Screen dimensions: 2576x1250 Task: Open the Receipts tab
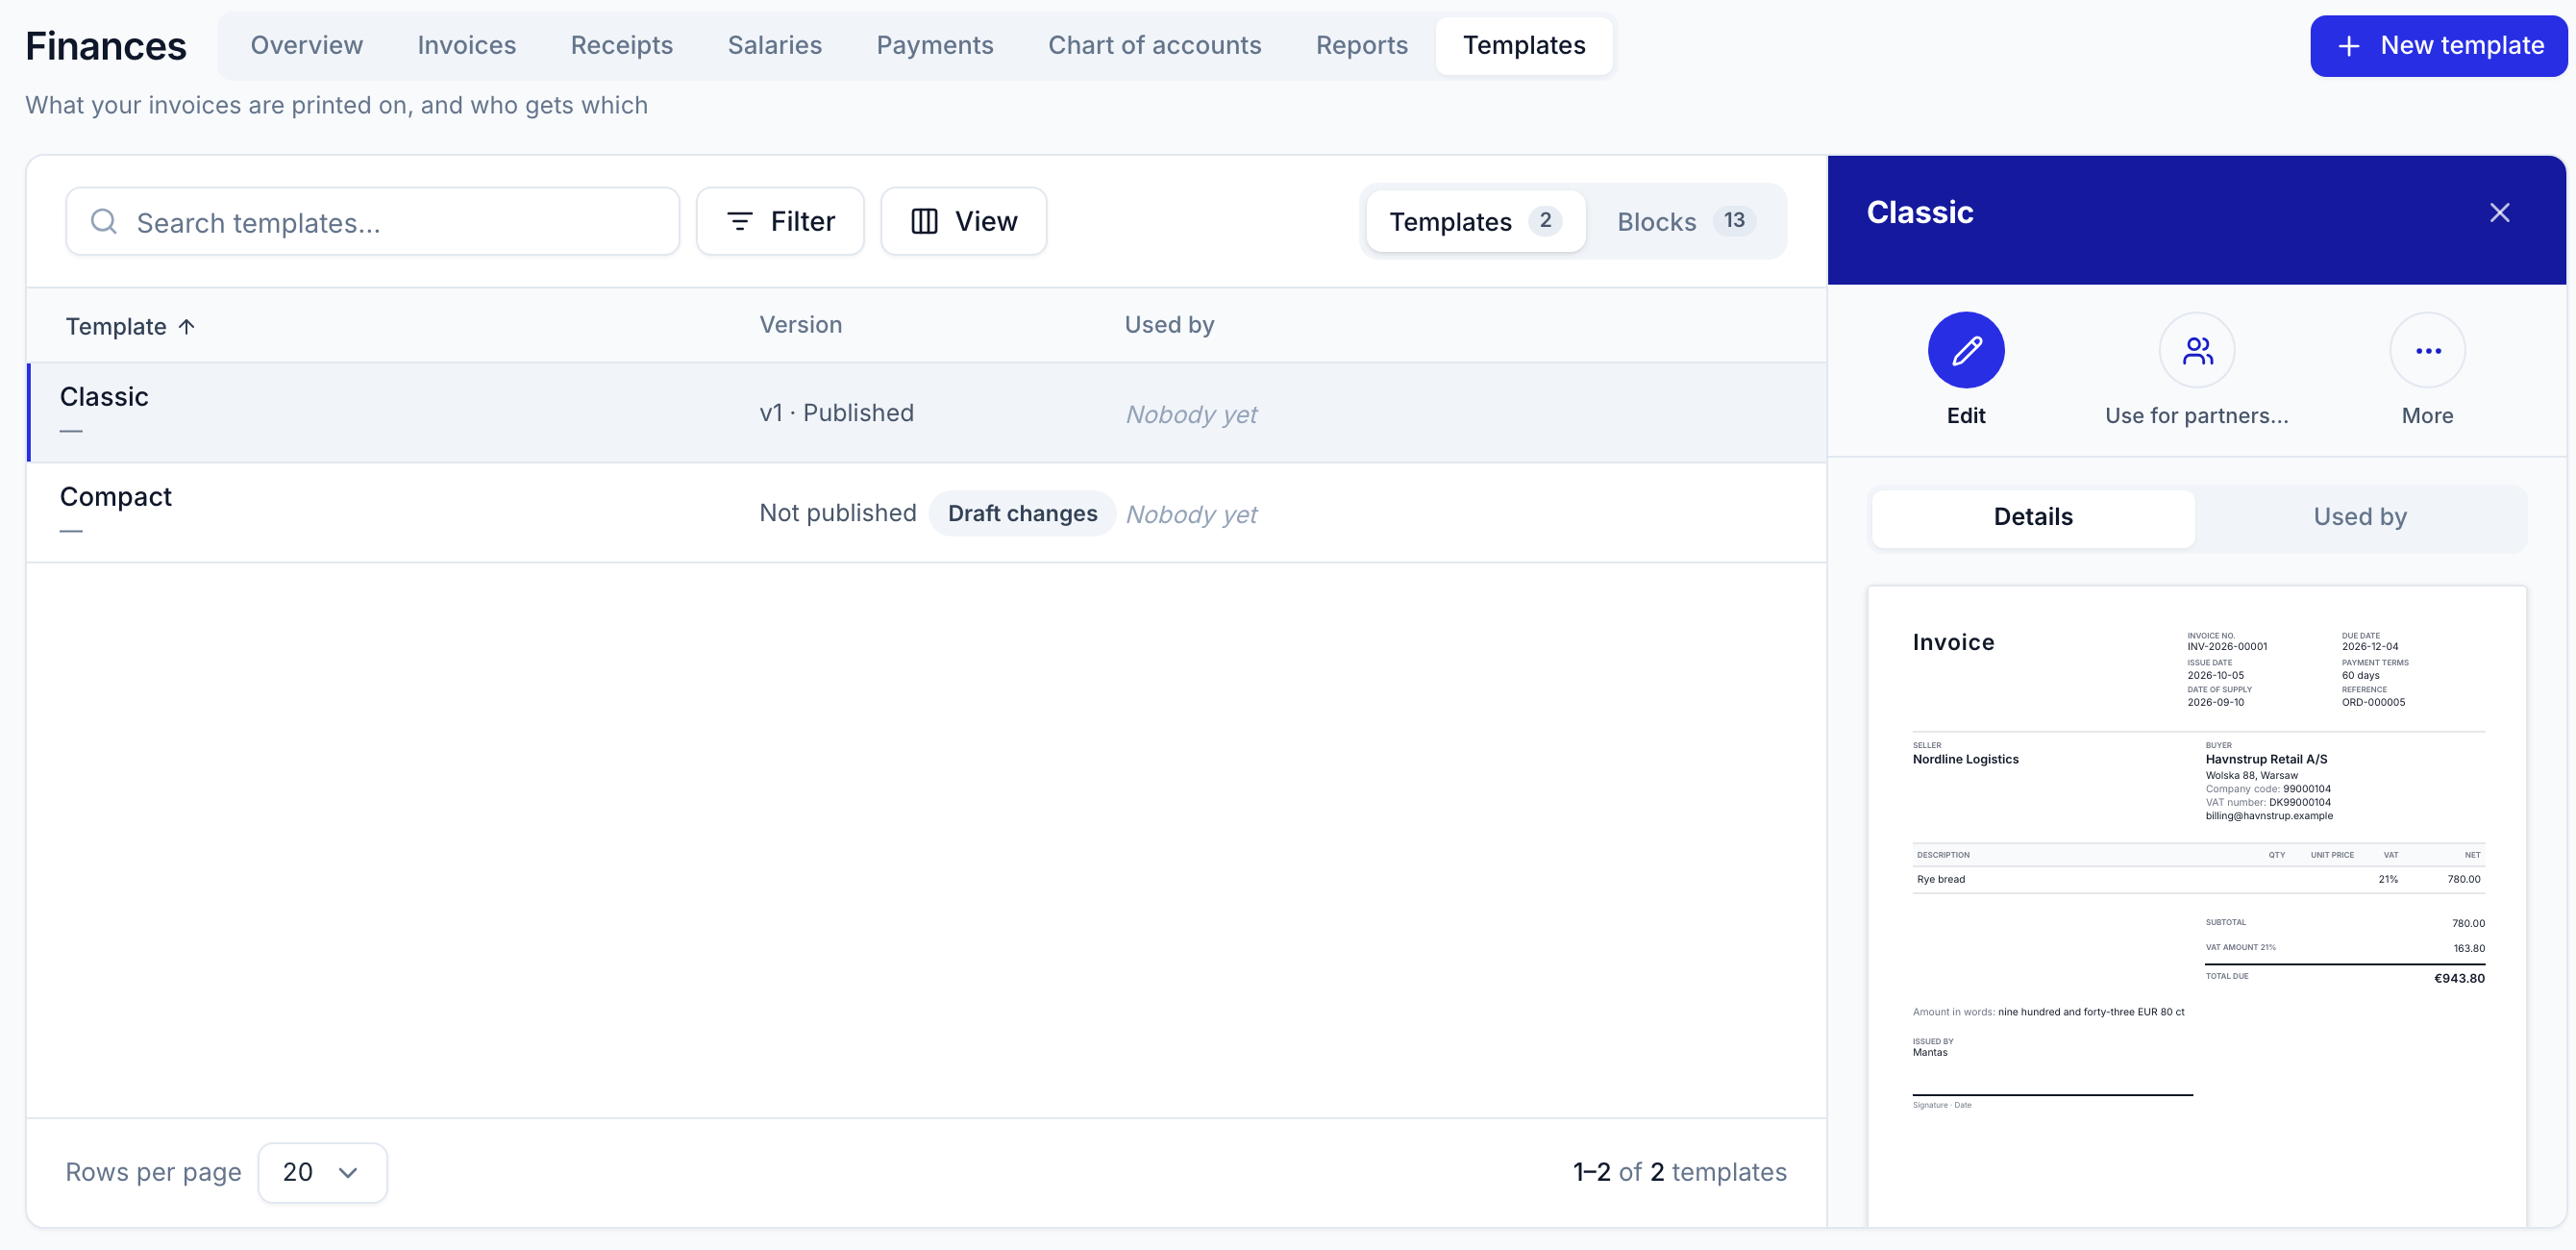(621, 46)
